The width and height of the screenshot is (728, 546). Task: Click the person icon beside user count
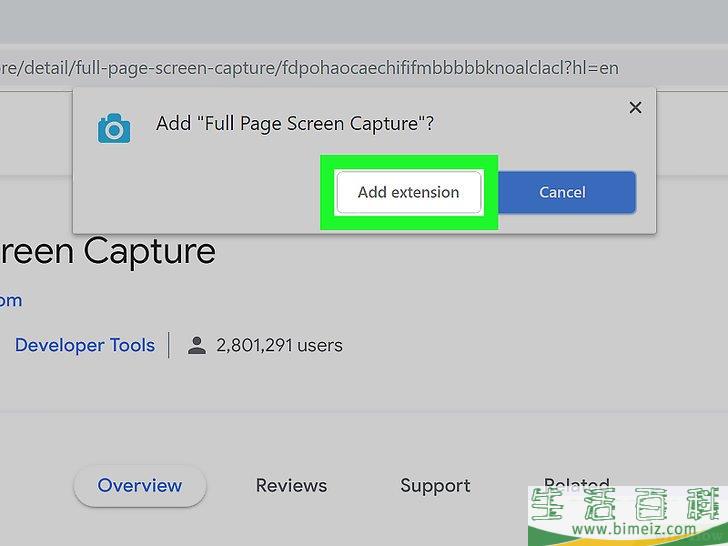coord(197,346)
